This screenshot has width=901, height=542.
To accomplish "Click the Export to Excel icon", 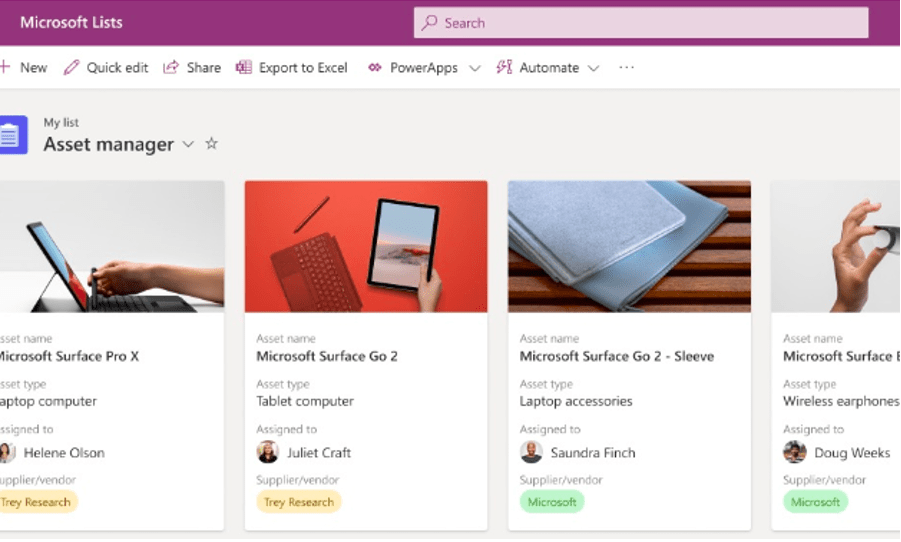I will point(244,67).
